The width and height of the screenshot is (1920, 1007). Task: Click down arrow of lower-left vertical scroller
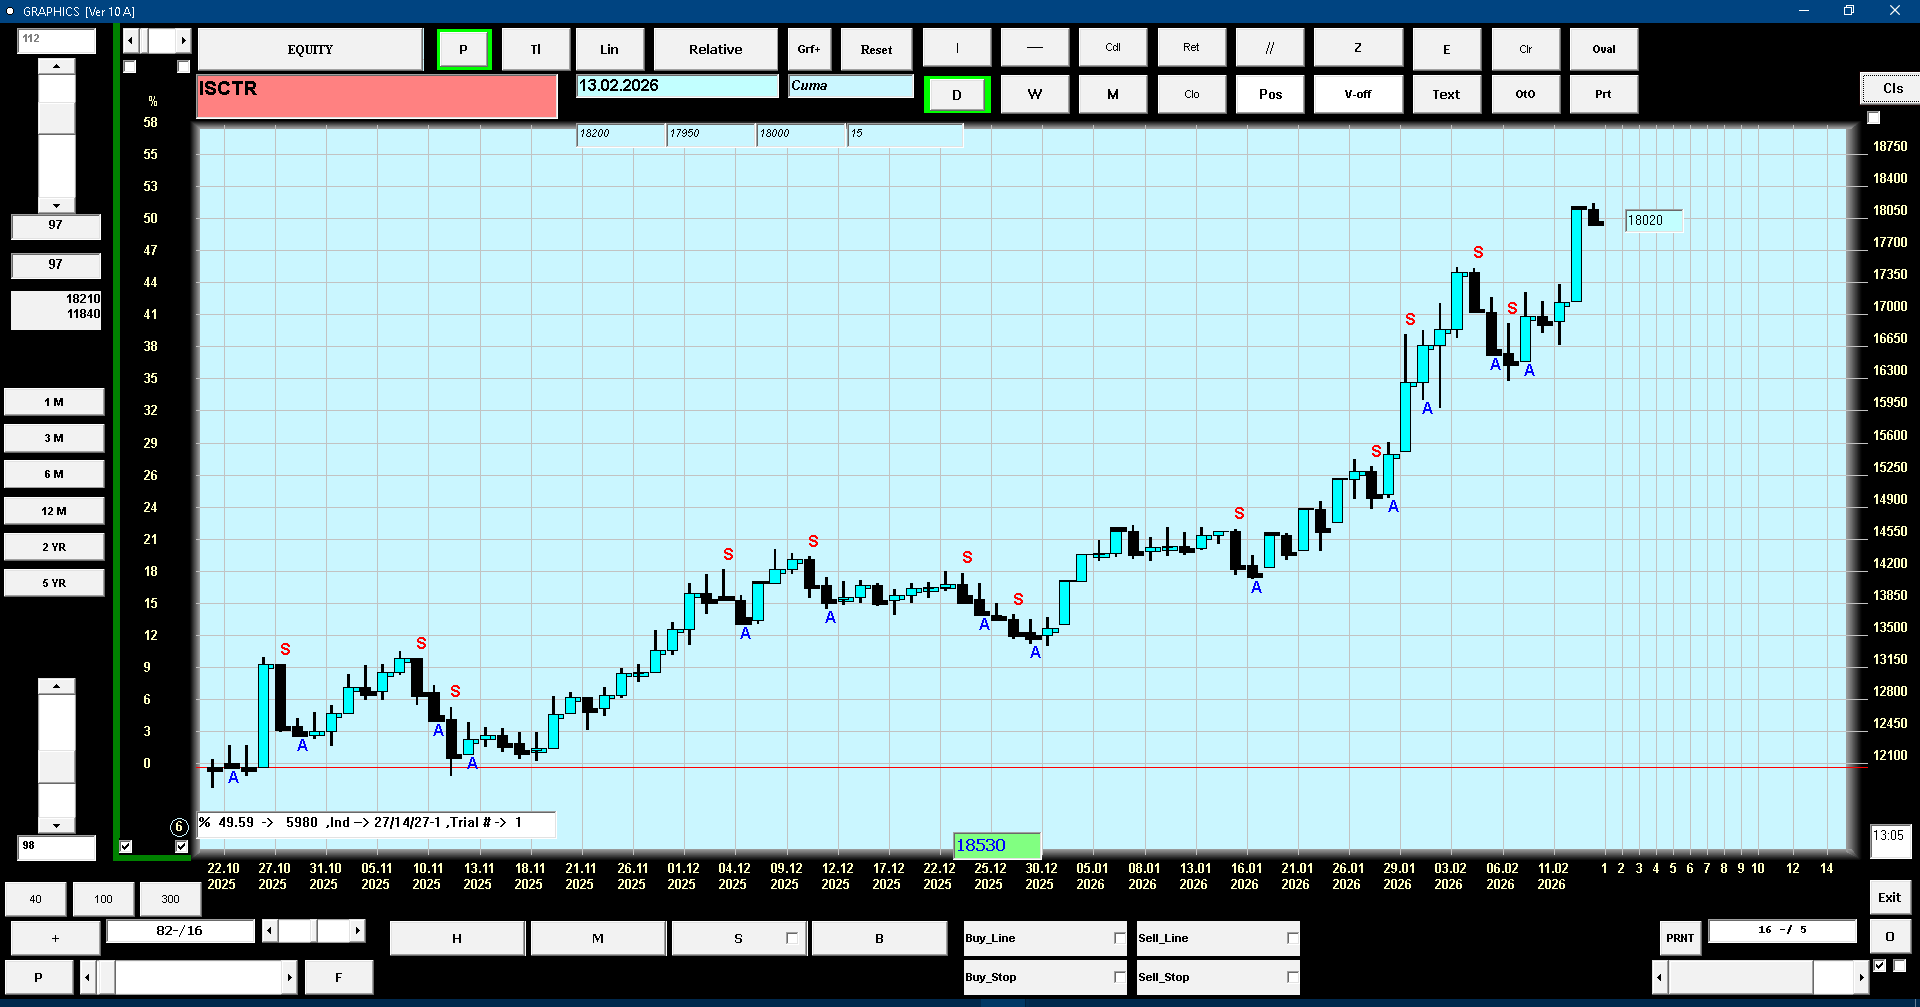[56, 826]
